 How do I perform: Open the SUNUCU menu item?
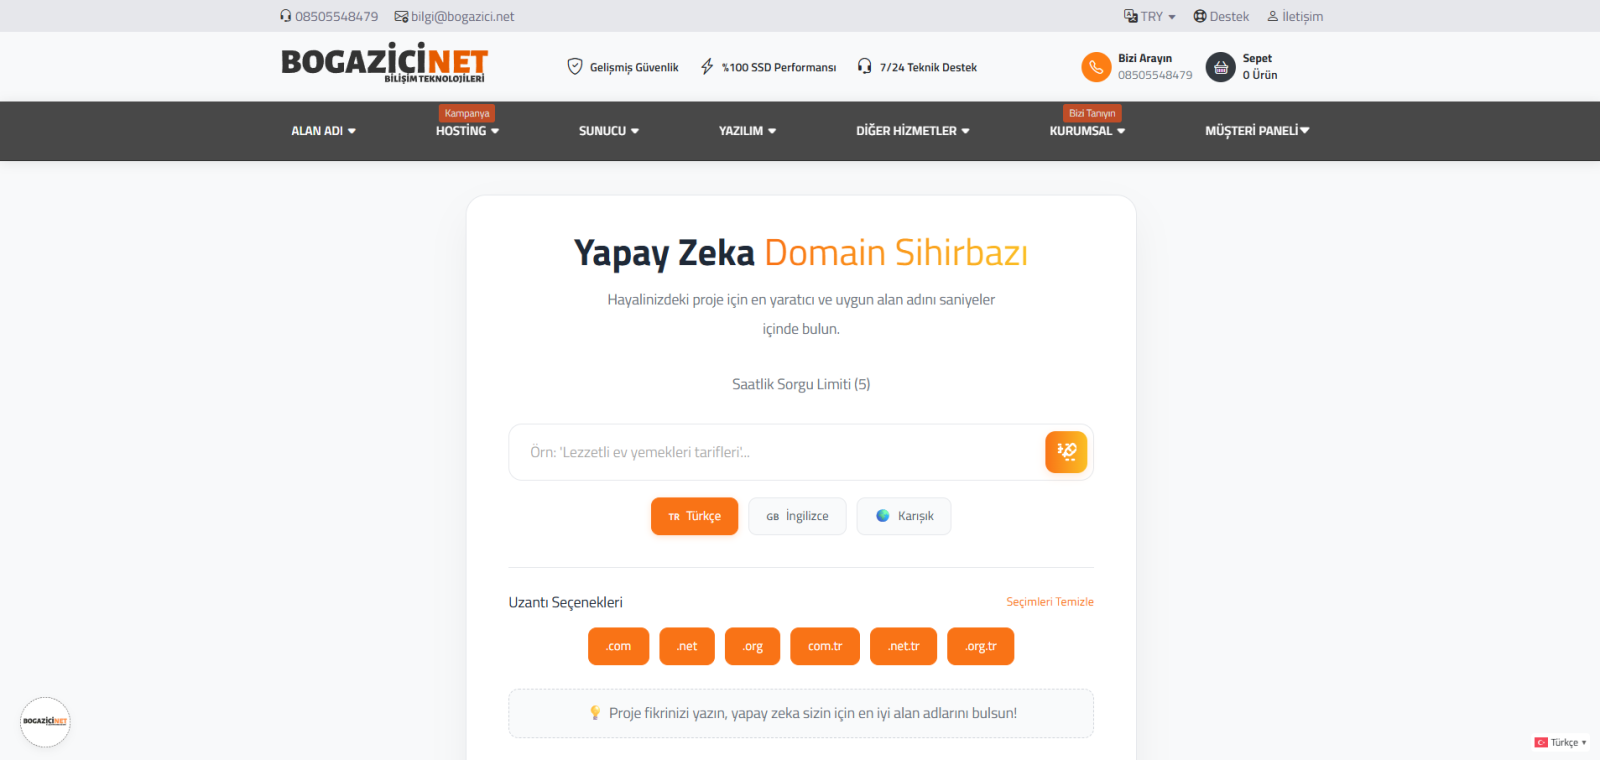609,131
